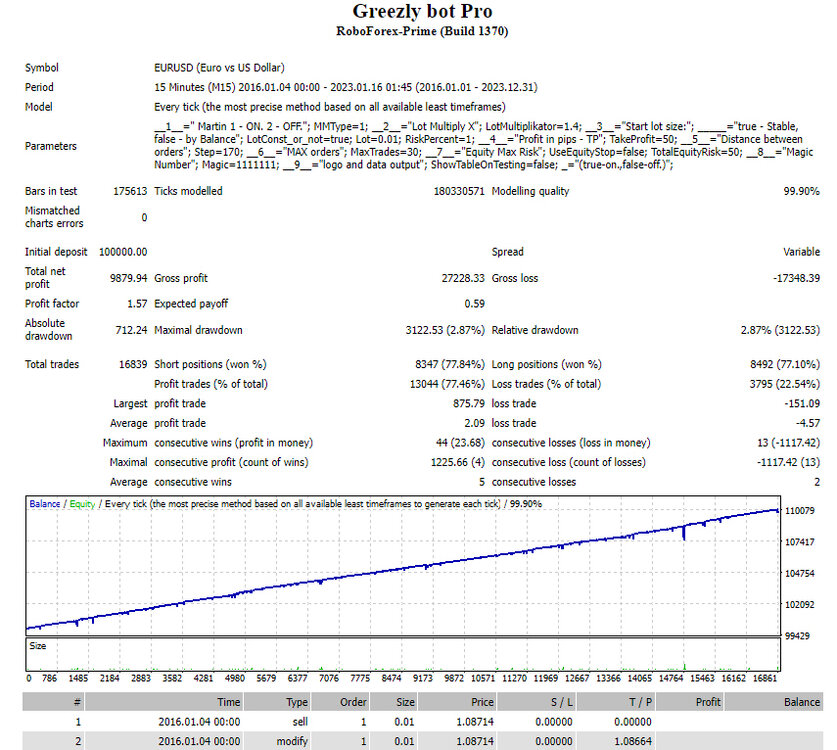The width and height of the screenshot is (837, 750).
Task: Click the absolute drawdown value 712.24
Action: point(131,330)
